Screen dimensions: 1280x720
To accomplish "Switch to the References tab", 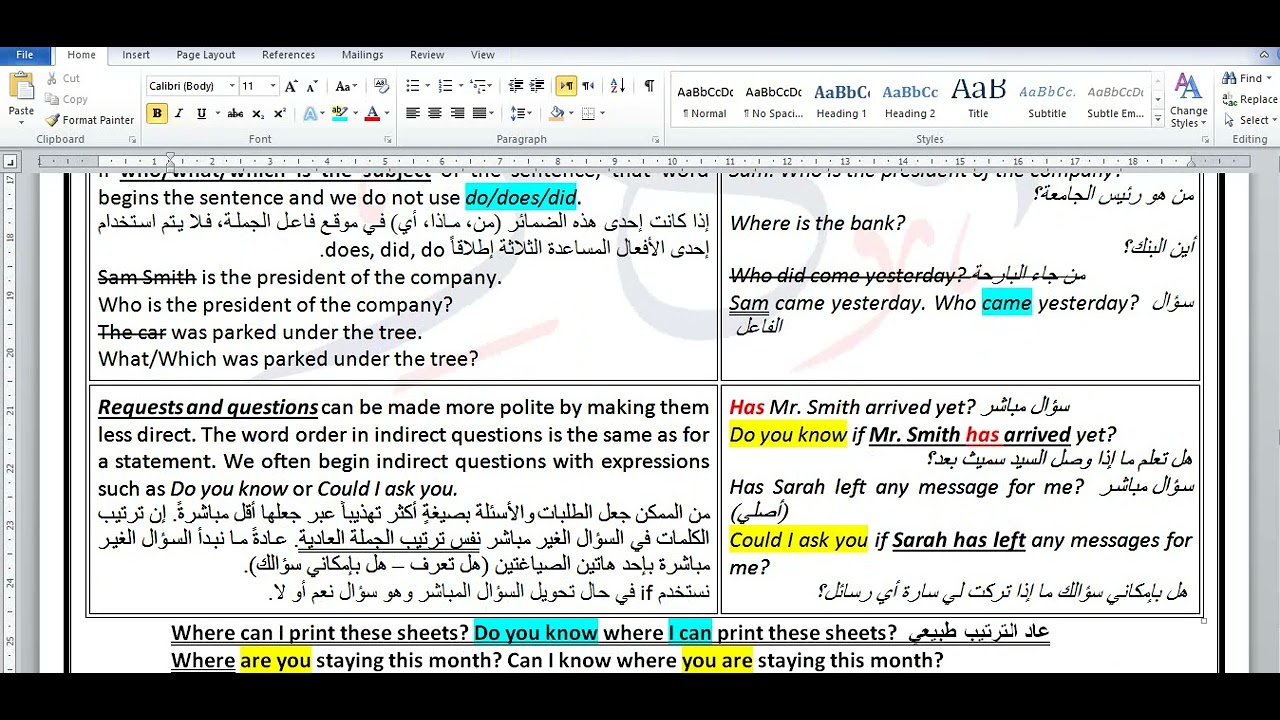I will [x=288, y=55].
